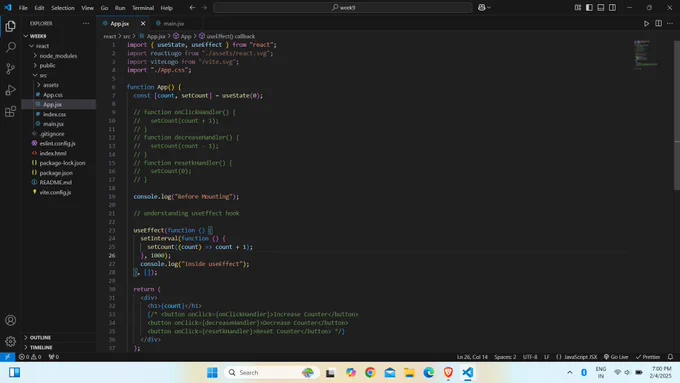Change indentation Spaces: 2
This screenshot has width=680, height=383.
505,357
